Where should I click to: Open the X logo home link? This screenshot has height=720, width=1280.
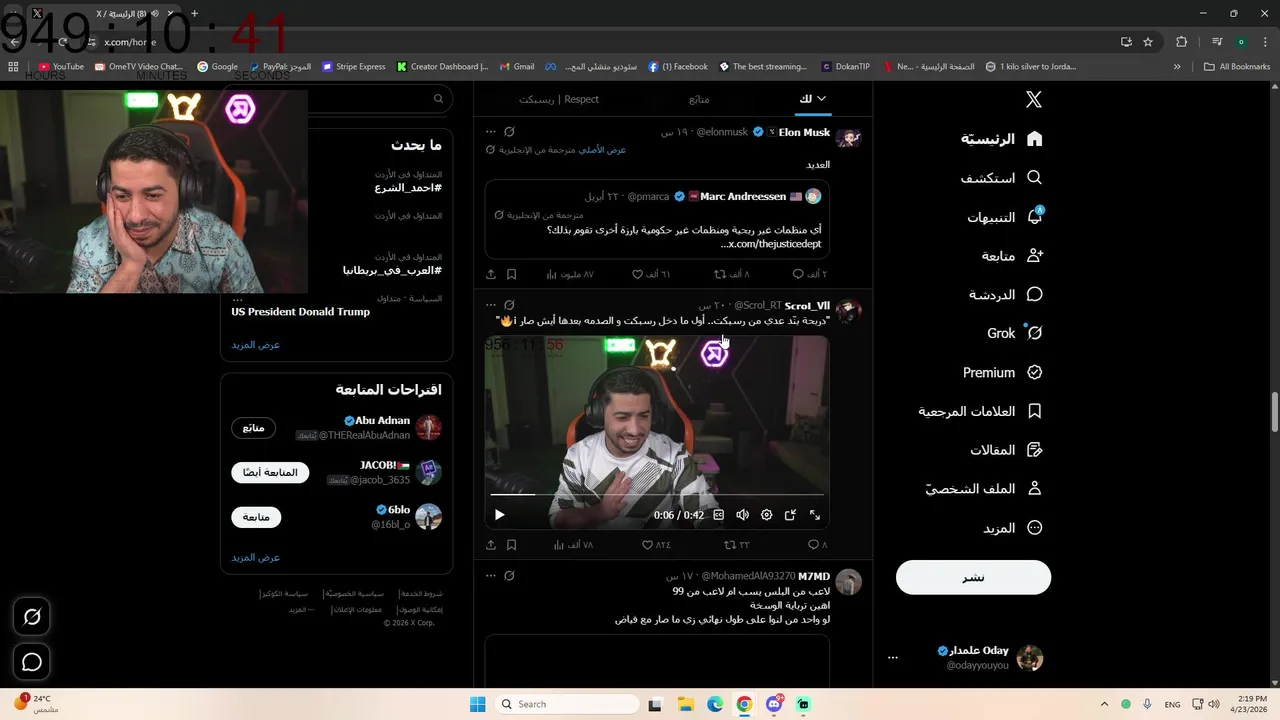1034,99
